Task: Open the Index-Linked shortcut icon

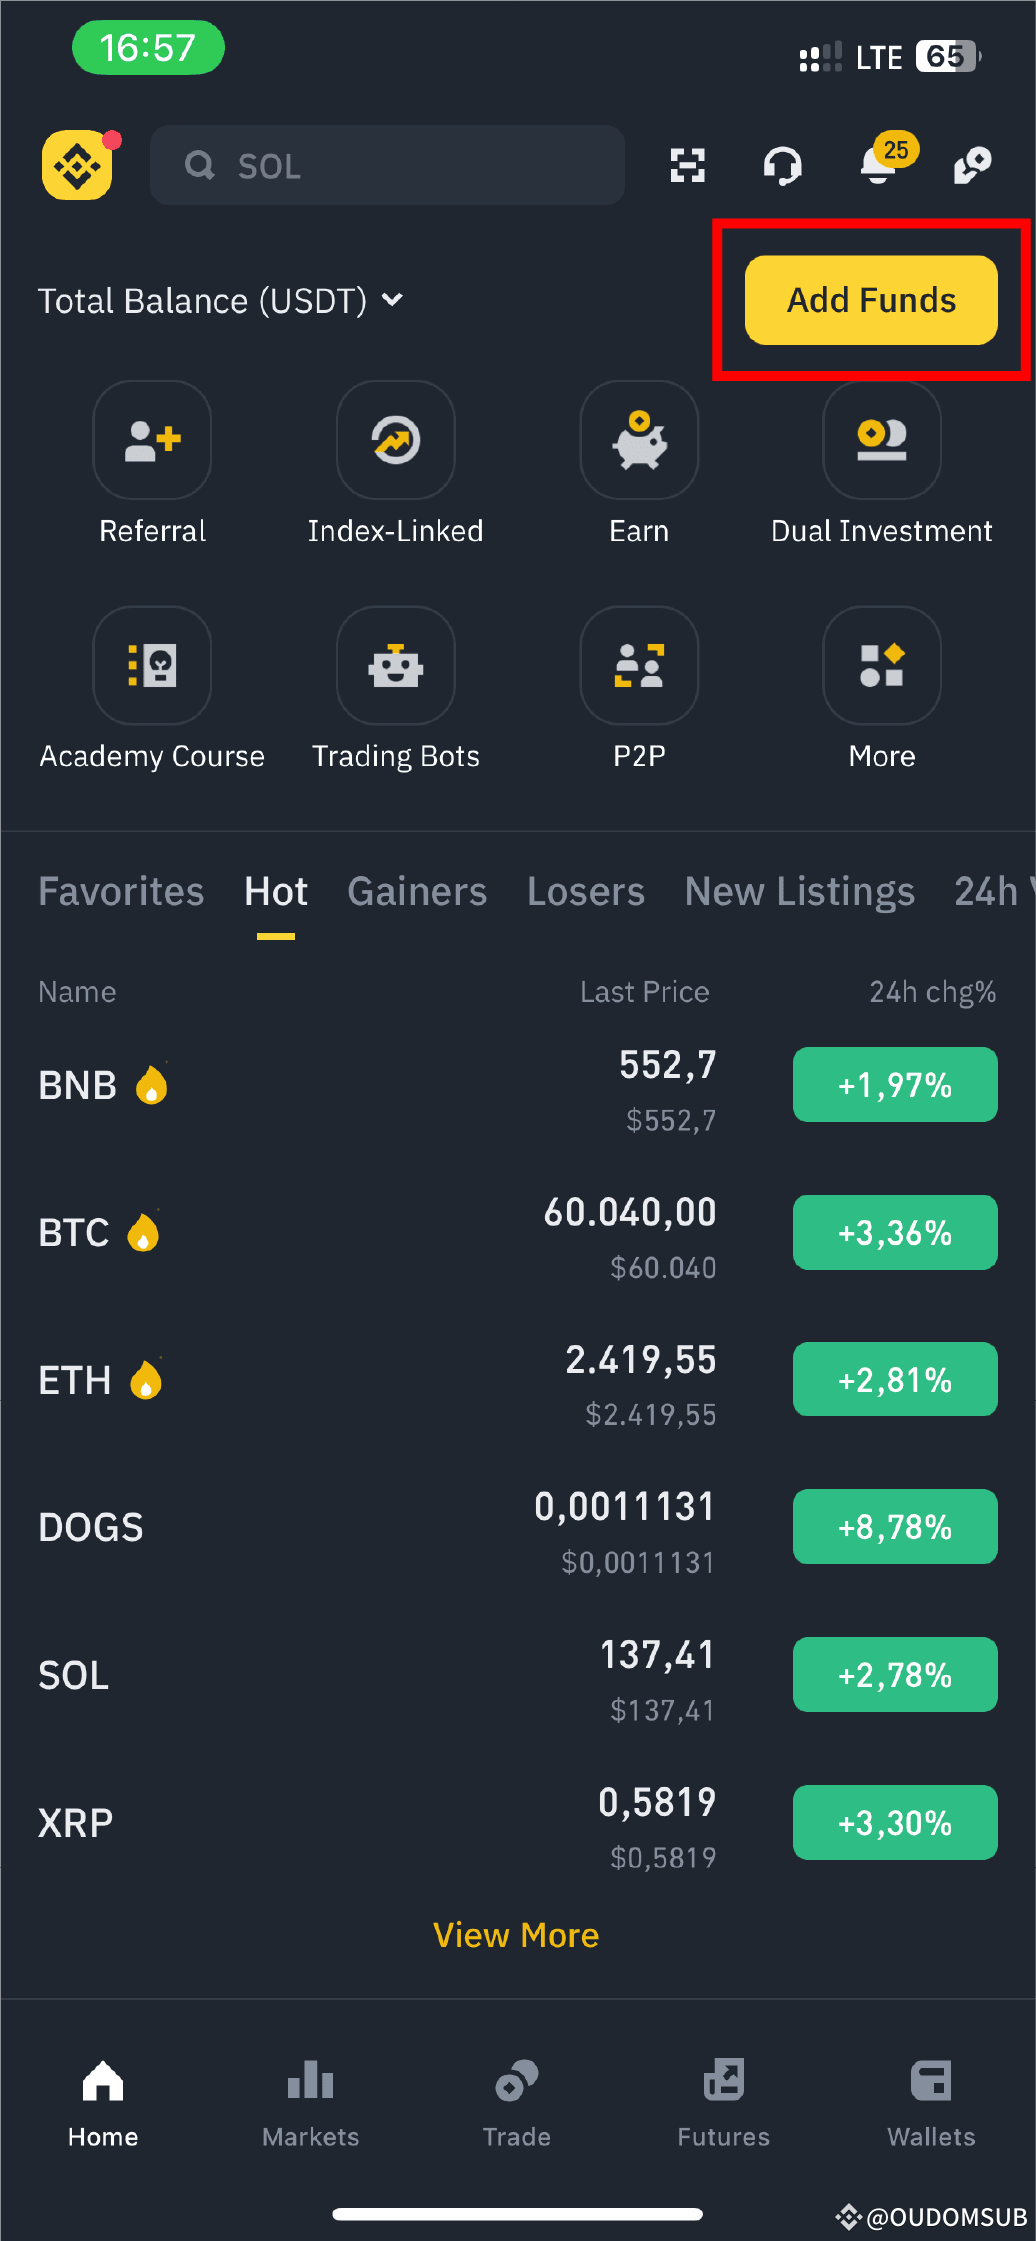Action: pyautogui.click(x=396, y=440)
